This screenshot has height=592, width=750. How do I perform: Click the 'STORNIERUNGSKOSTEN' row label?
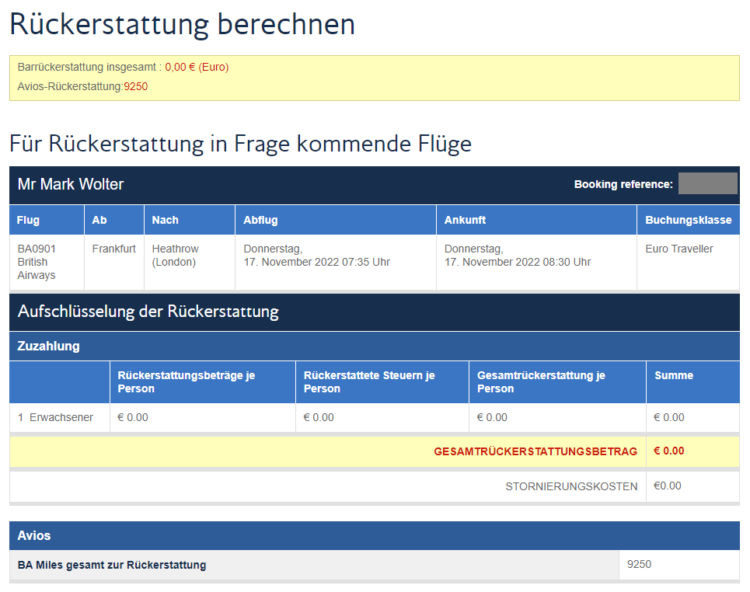pyautogui.click(x=571, y=487)
